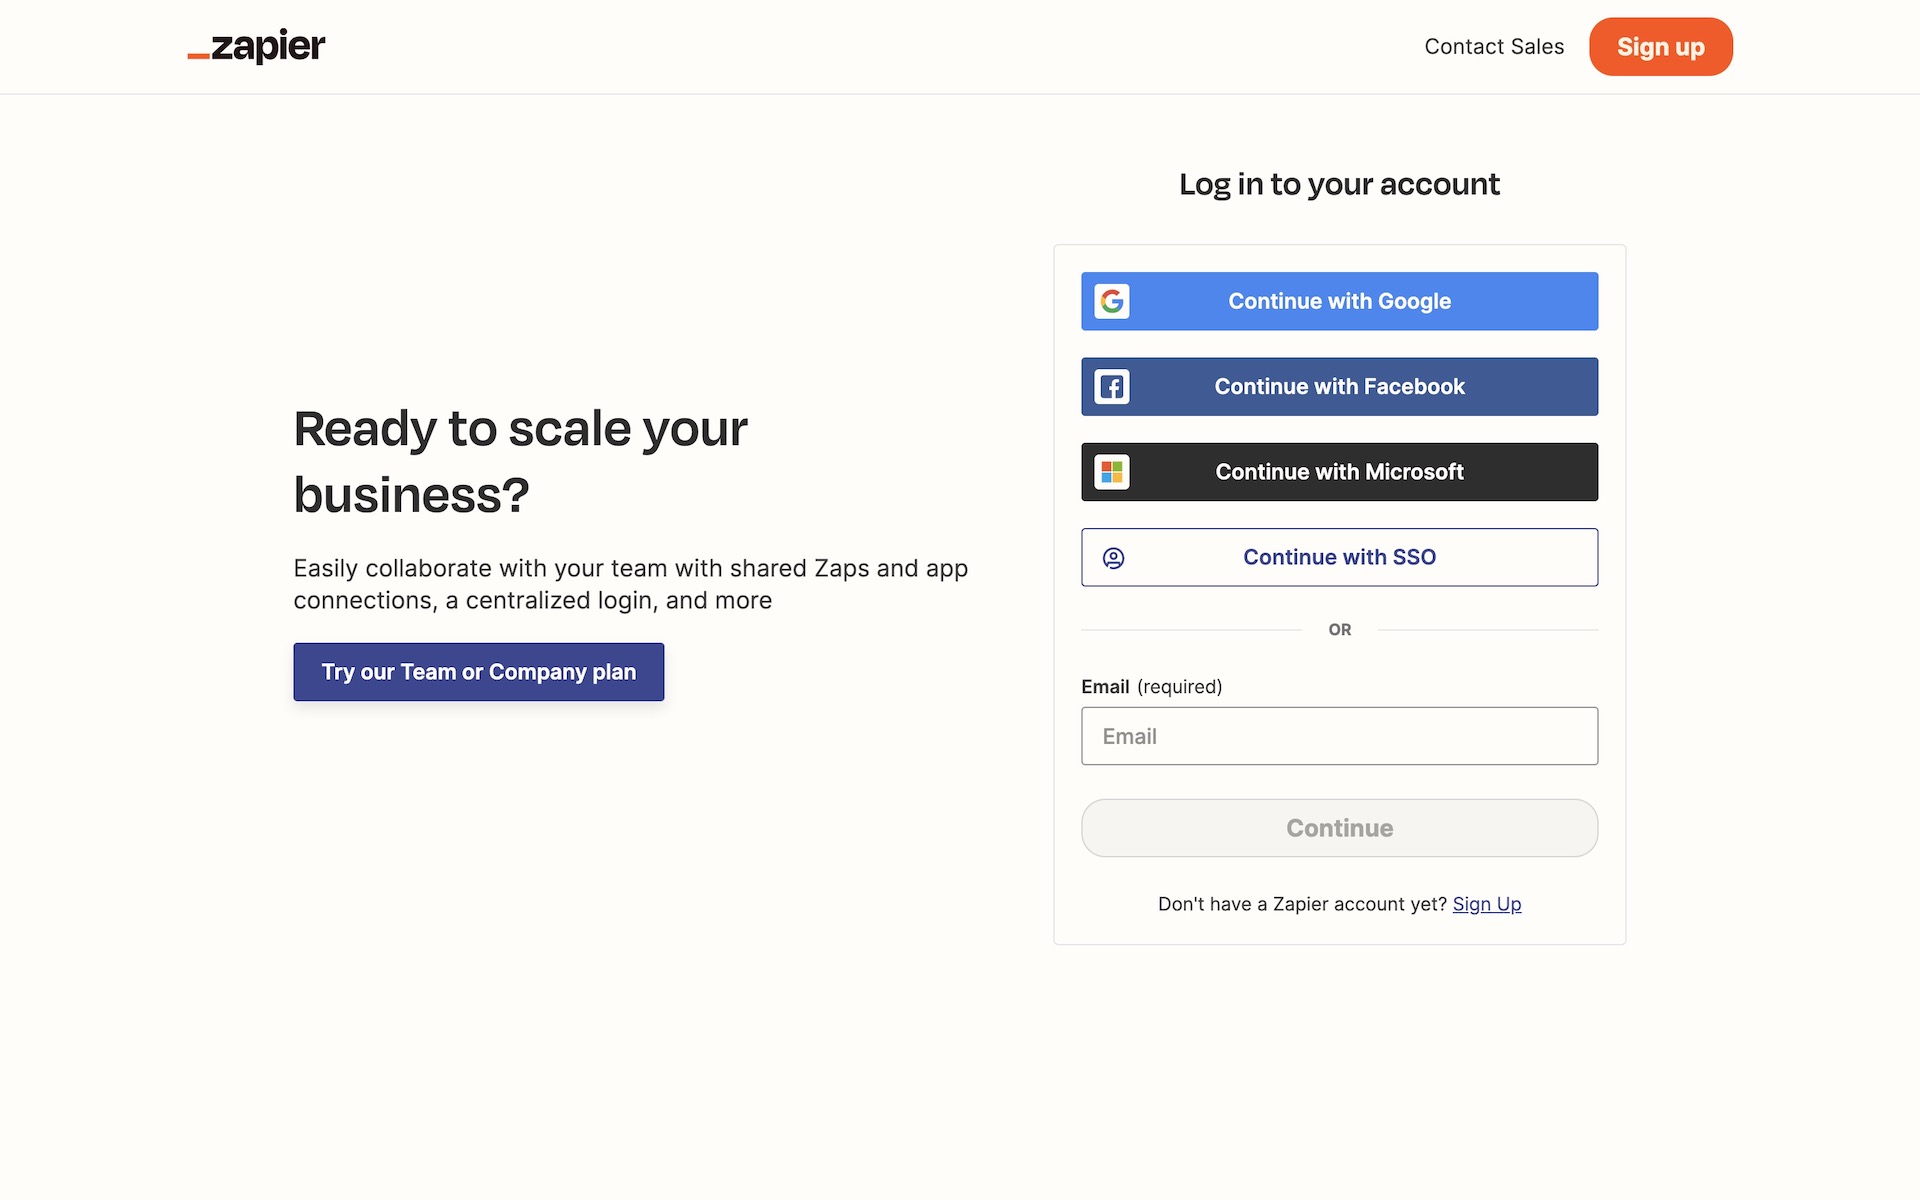Image resolution: width=1920 pixels, height=1200 pixels.
Task: Click the Google G colored logo
Action: point(1111,301)
